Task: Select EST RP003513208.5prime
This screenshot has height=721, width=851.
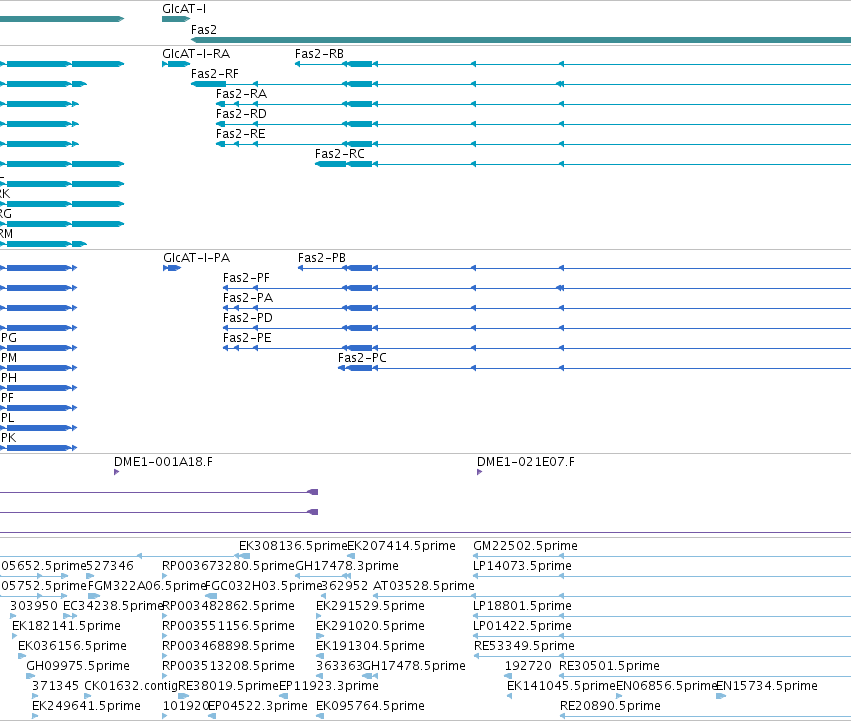Action: click(228, 667)
